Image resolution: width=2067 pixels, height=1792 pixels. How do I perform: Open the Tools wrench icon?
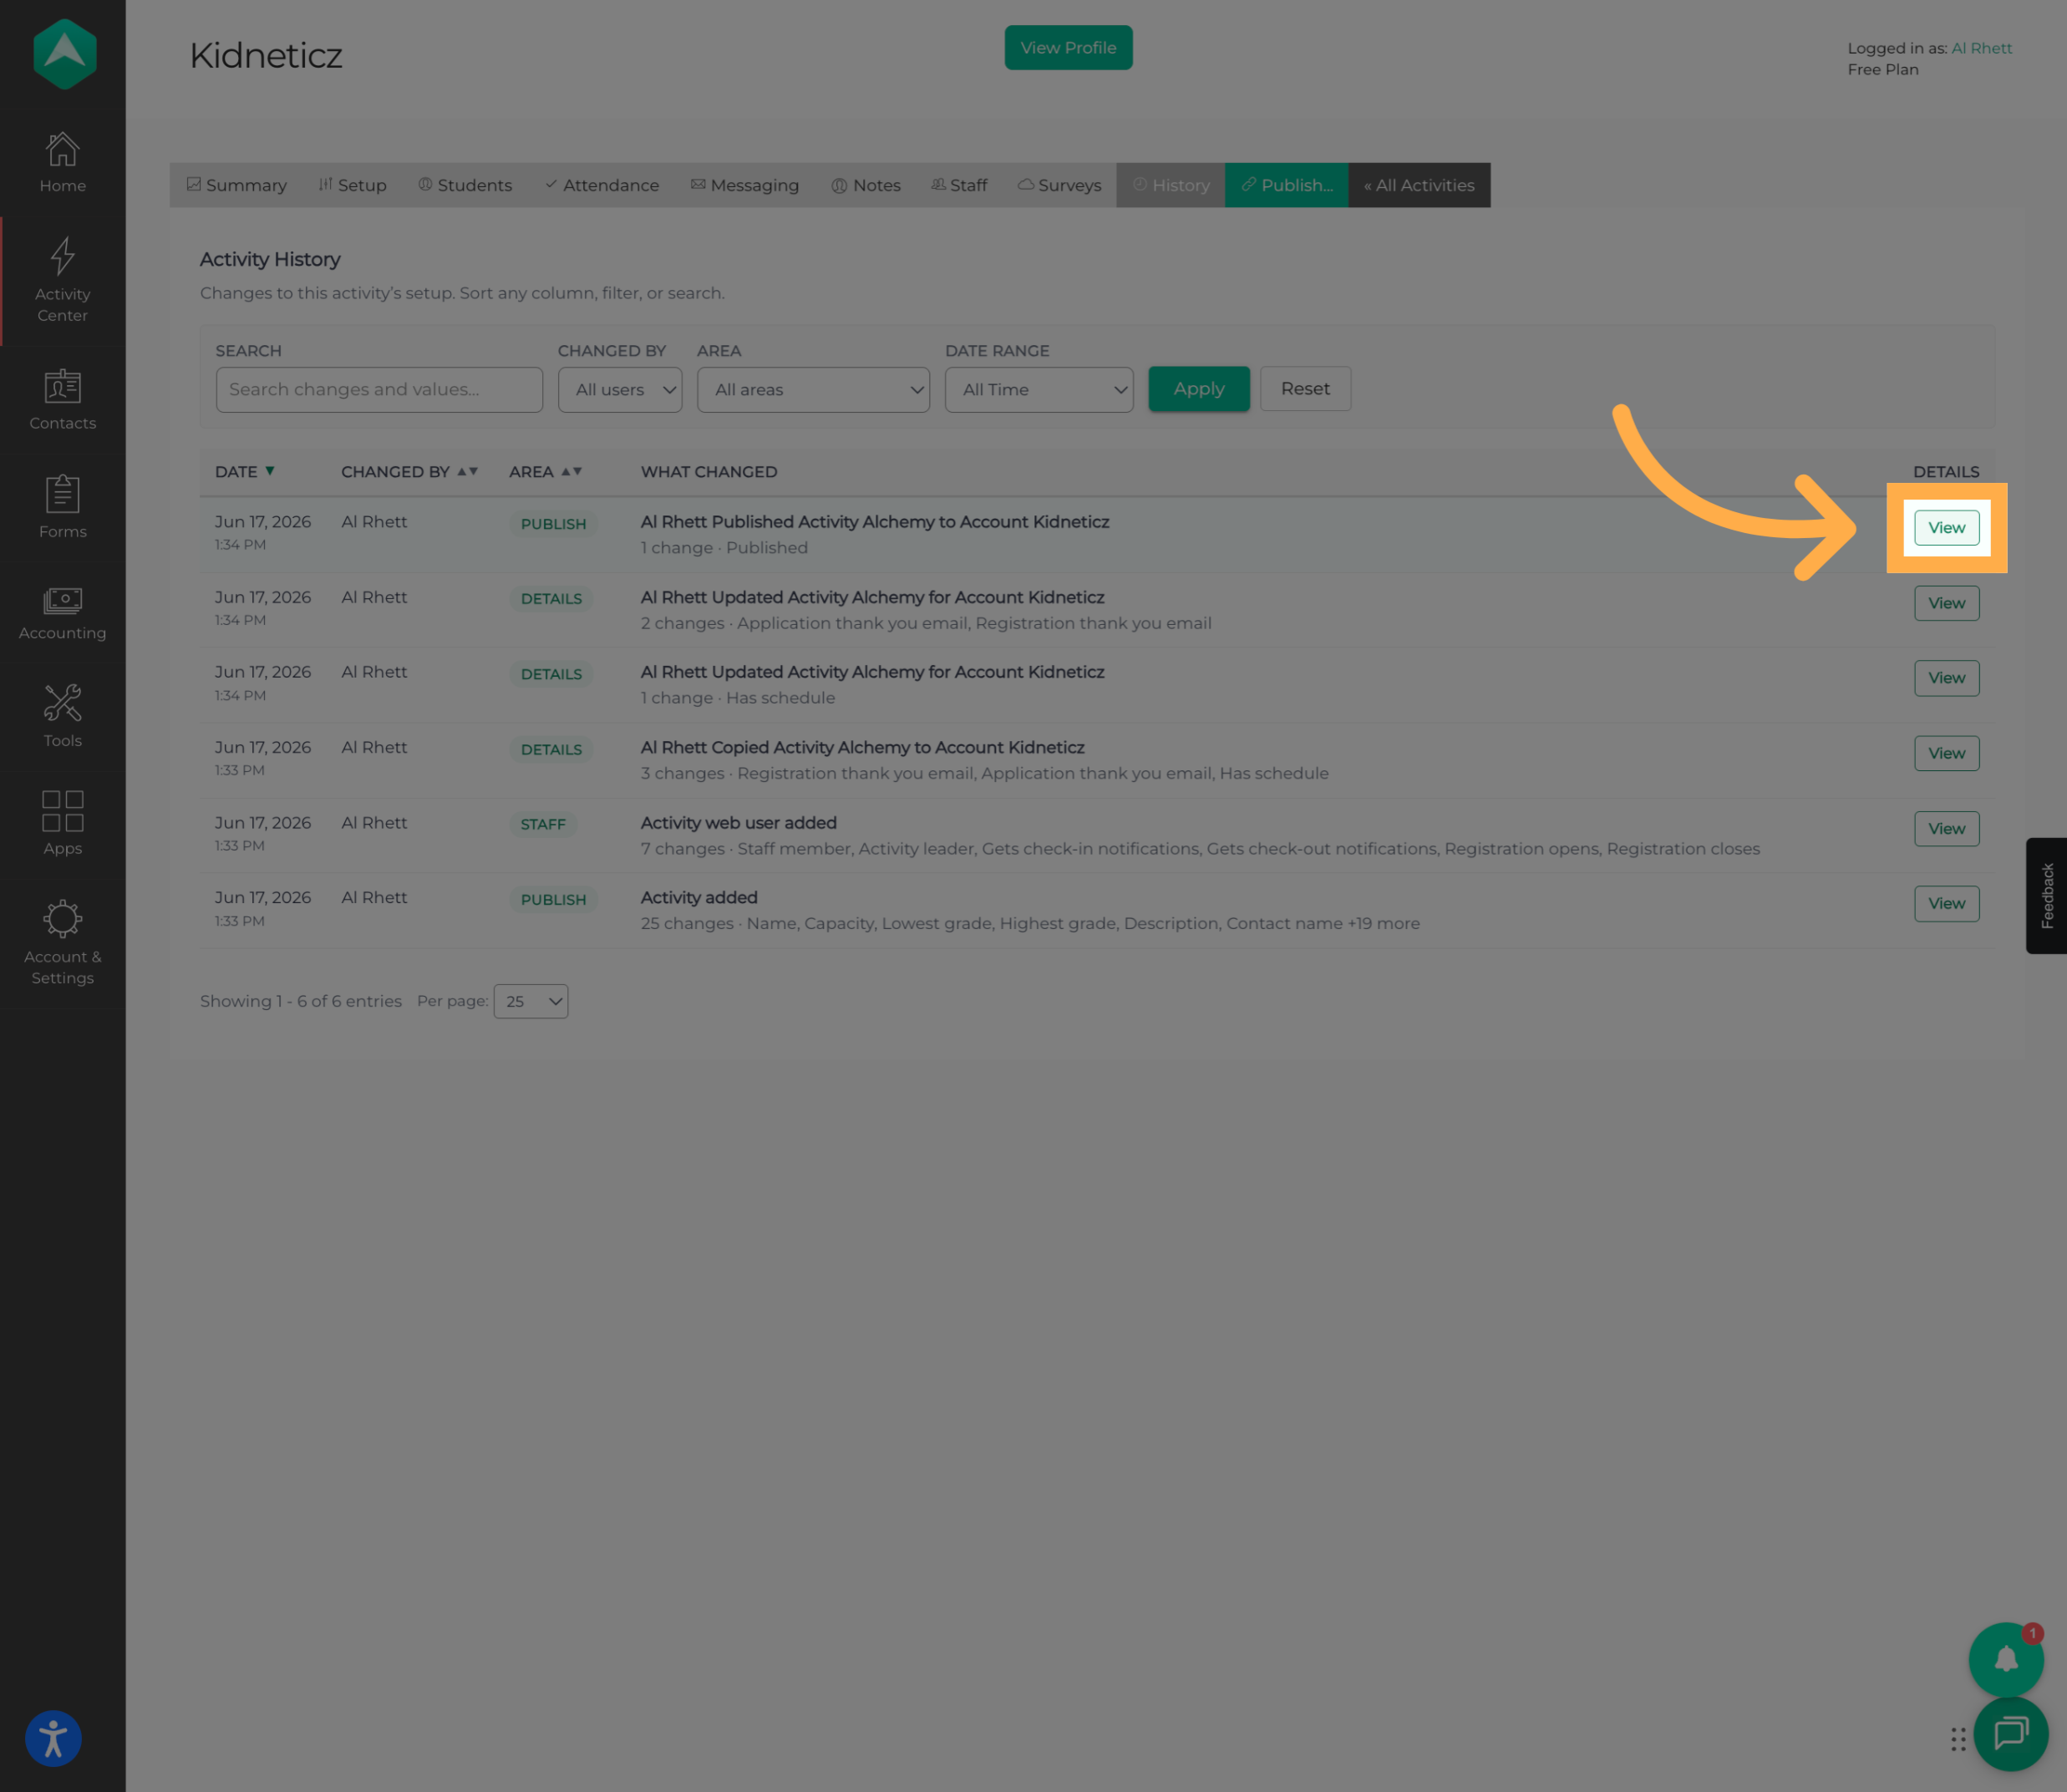click(62, 703)
